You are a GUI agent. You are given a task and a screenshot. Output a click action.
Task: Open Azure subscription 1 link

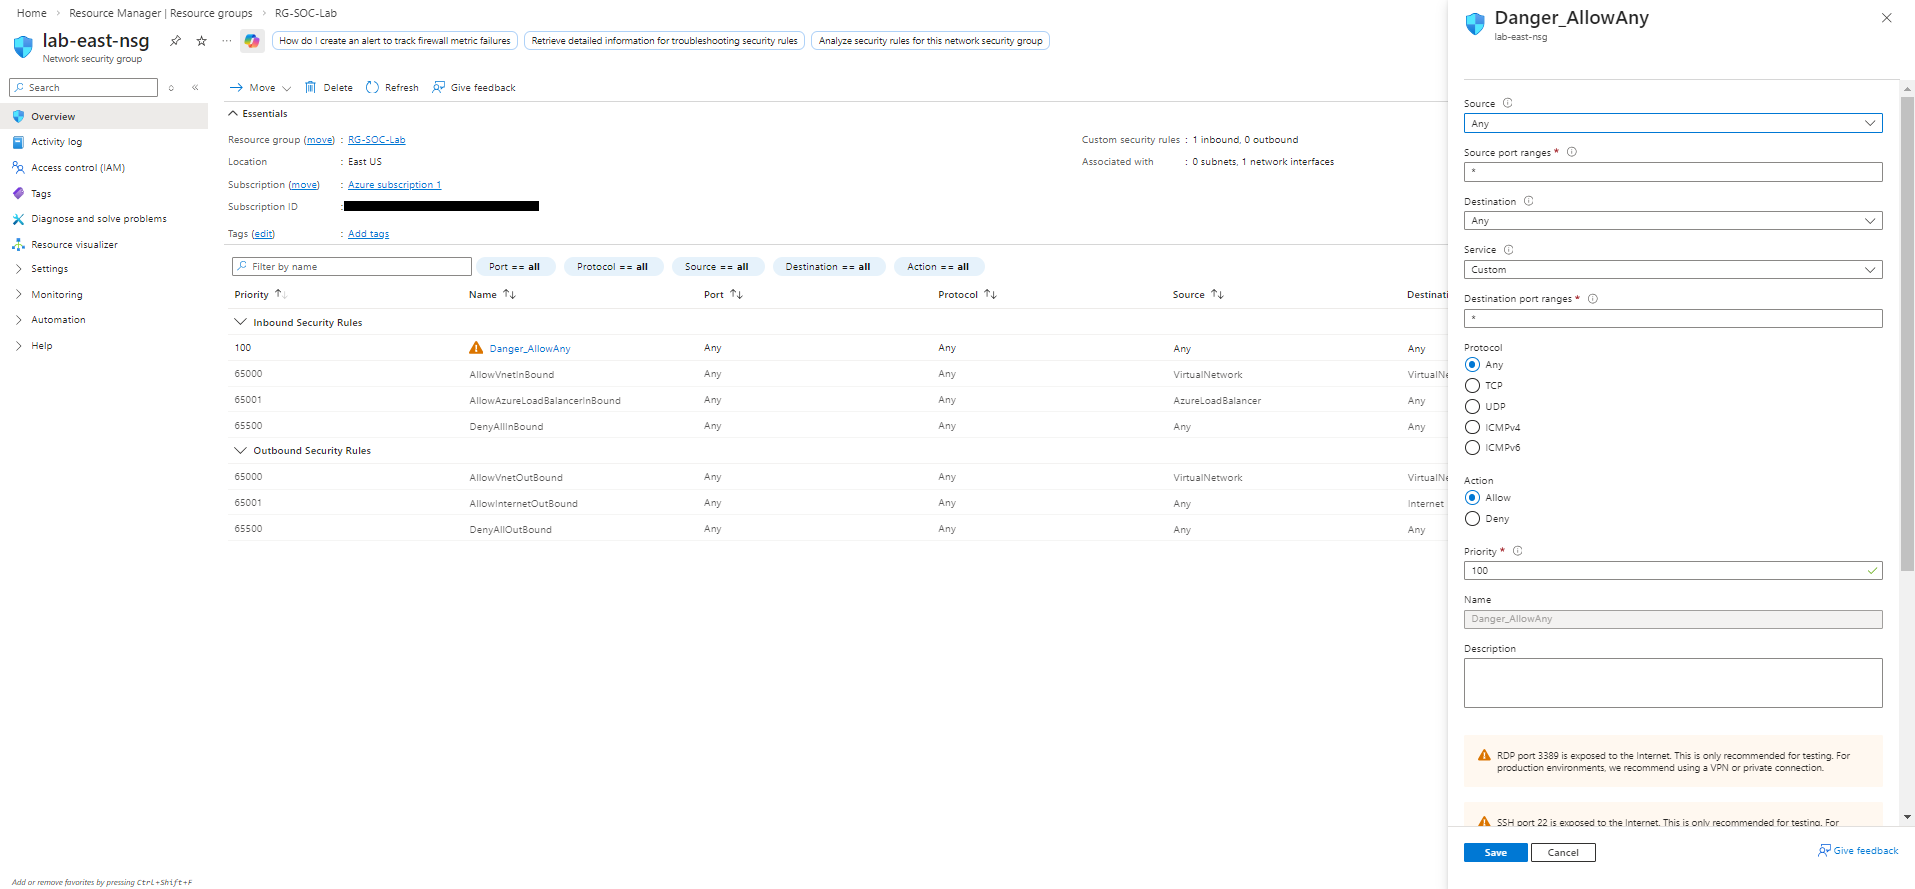[394, 185]
